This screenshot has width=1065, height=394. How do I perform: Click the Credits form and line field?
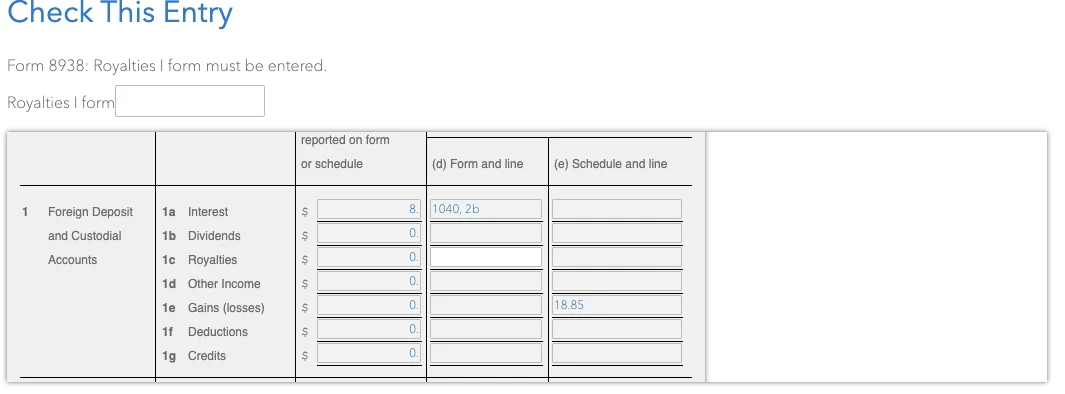click(486, 353)
